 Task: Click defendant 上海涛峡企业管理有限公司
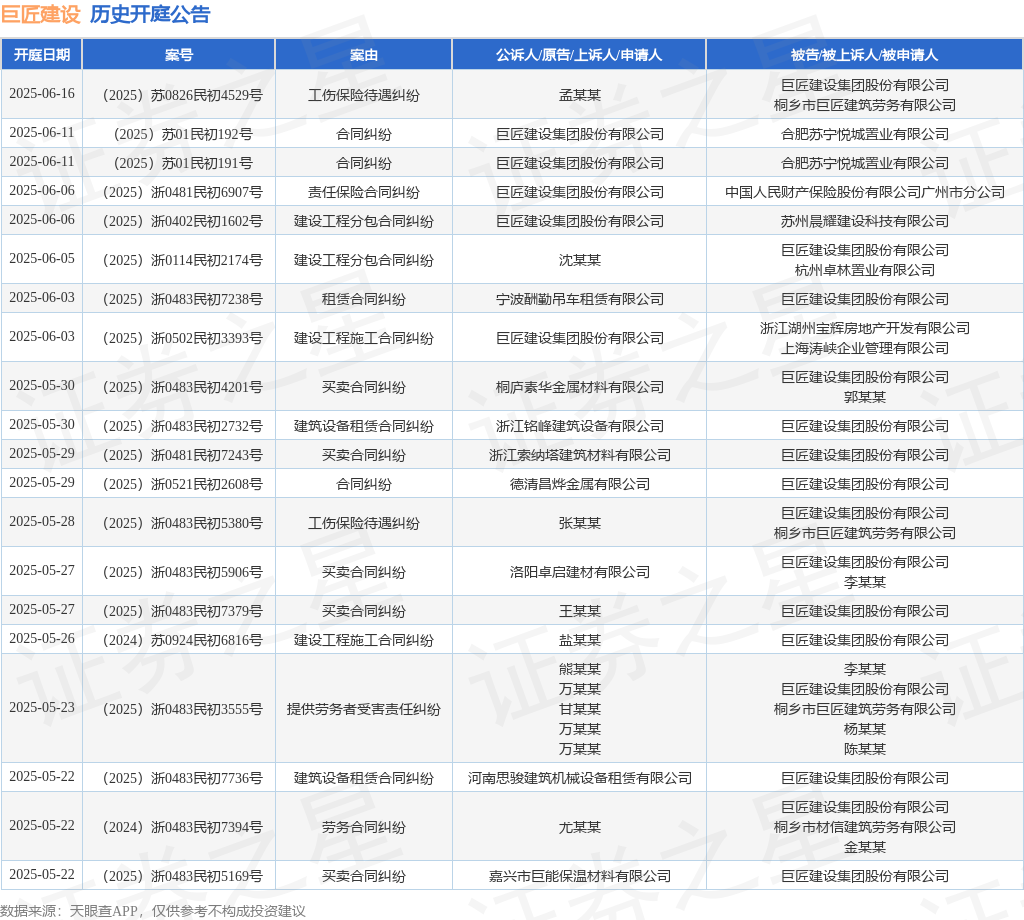pos(865,349)
